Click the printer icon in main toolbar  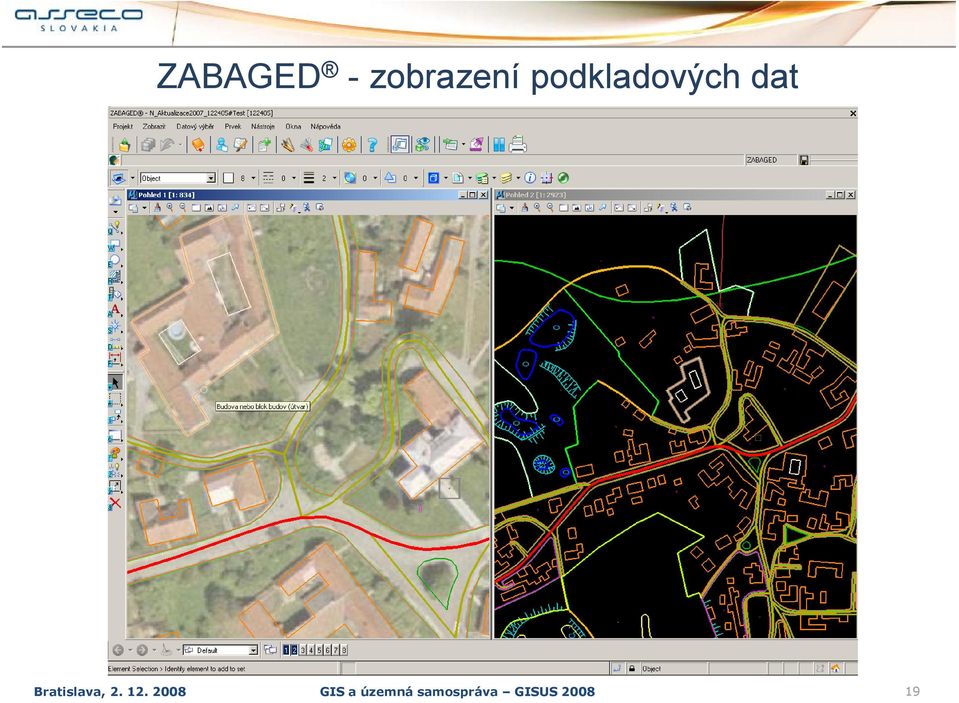click(x=517, y=144)
